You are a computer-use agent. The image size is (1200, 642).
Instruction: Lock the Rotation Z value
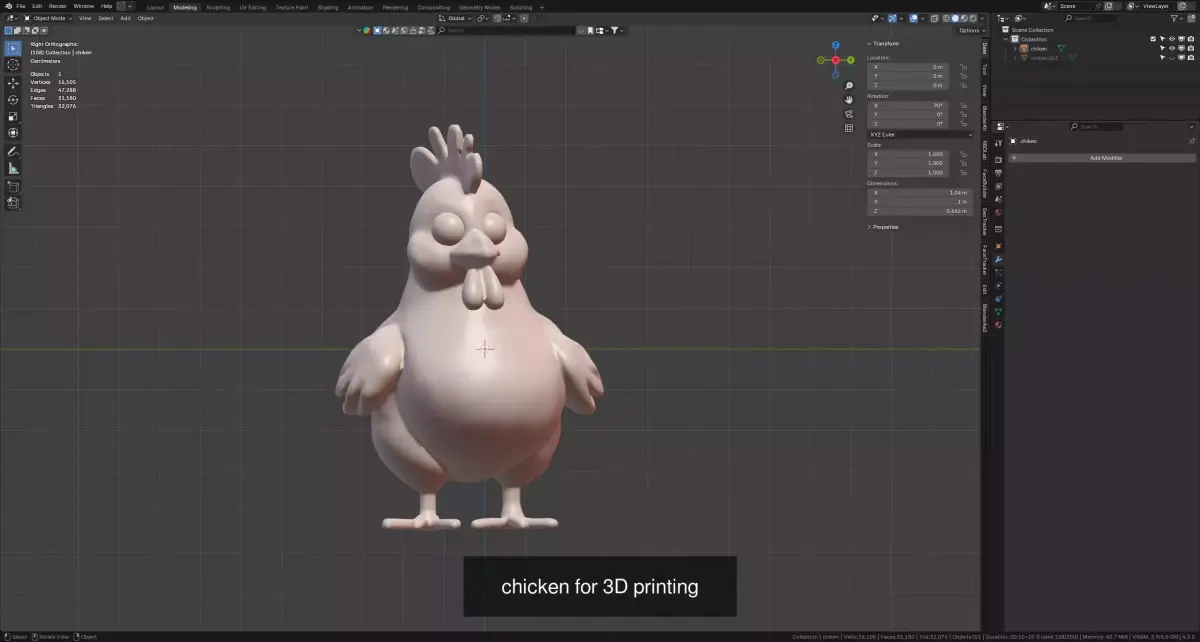click(963, 123)
